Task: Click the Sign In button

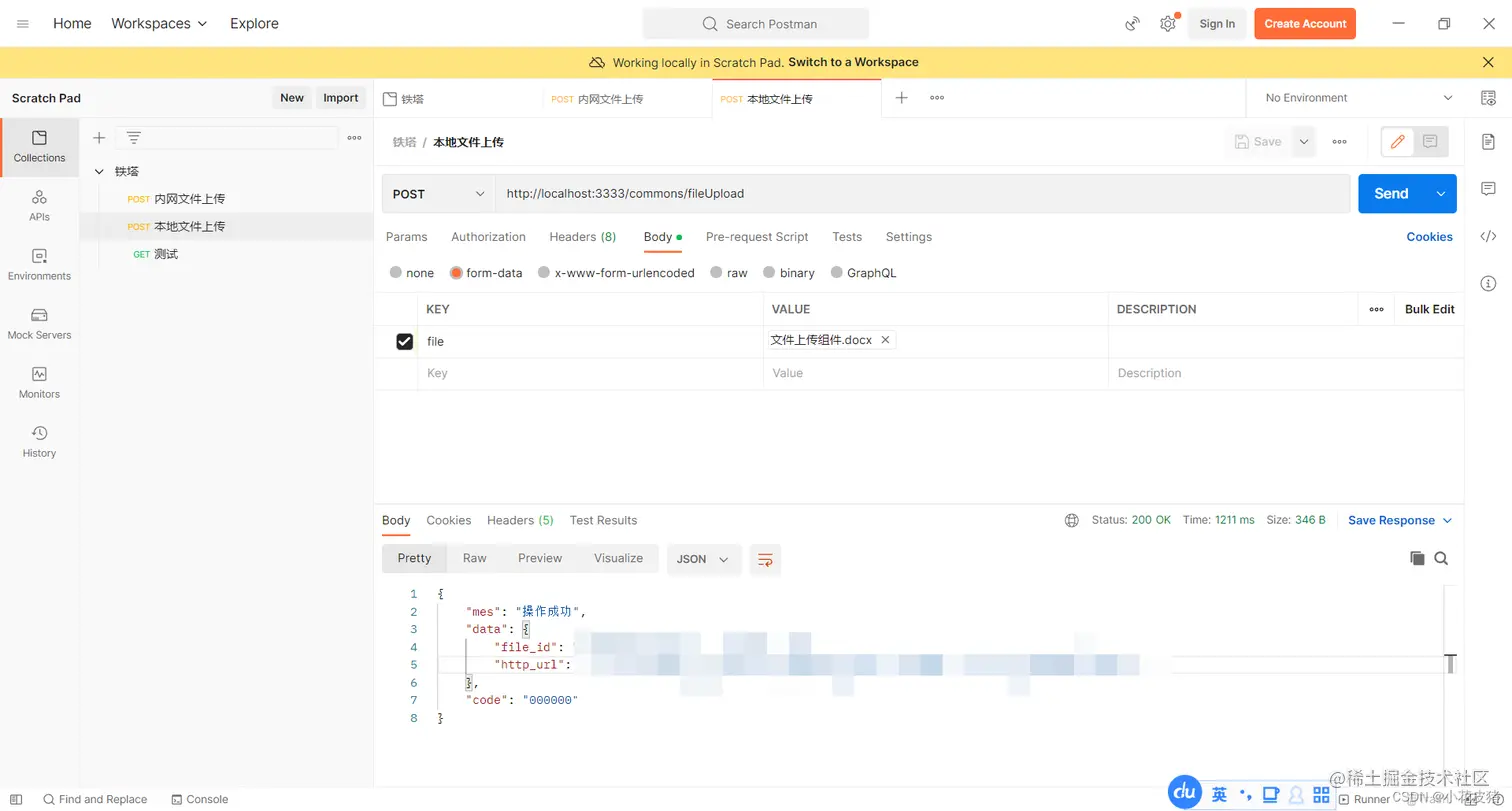Action: click(x=1217, y=24)
